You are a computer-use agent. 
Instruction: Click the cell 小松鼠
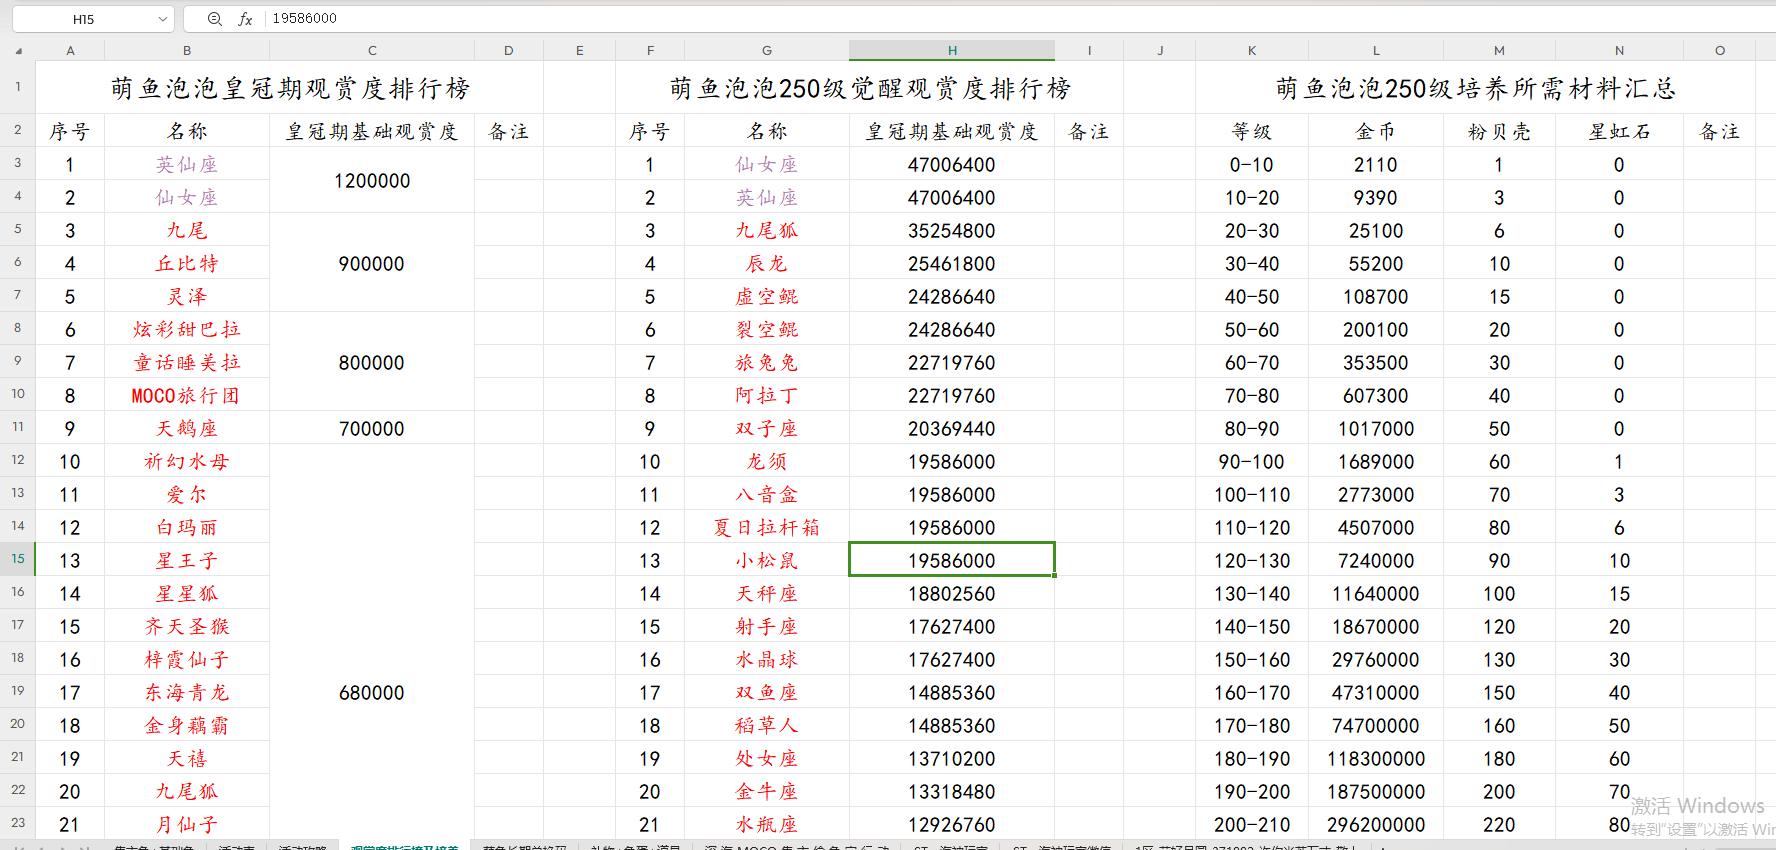tap(767, 560)
